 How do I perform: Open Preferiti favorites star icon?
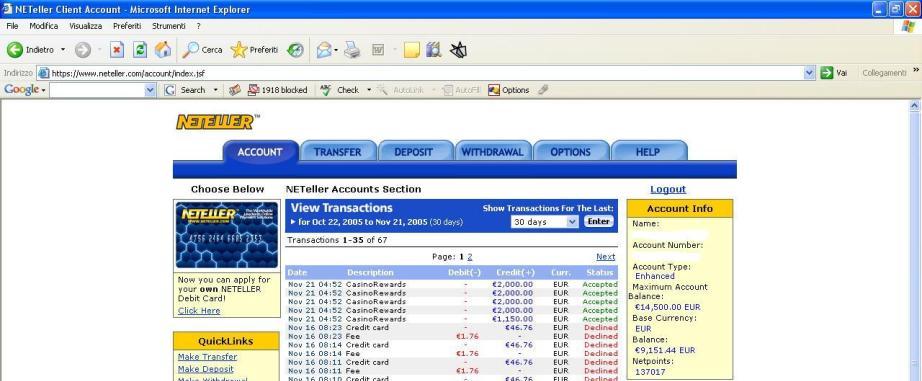(254, 50)
